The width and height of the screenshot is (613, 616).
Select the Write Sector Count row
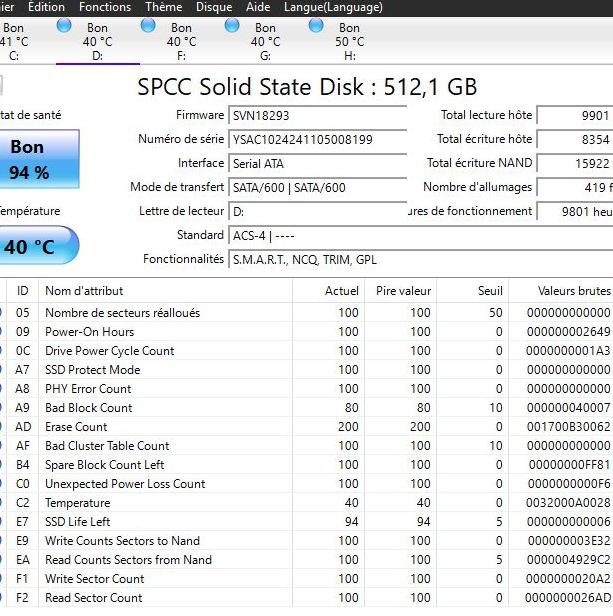tap(306, 579)
